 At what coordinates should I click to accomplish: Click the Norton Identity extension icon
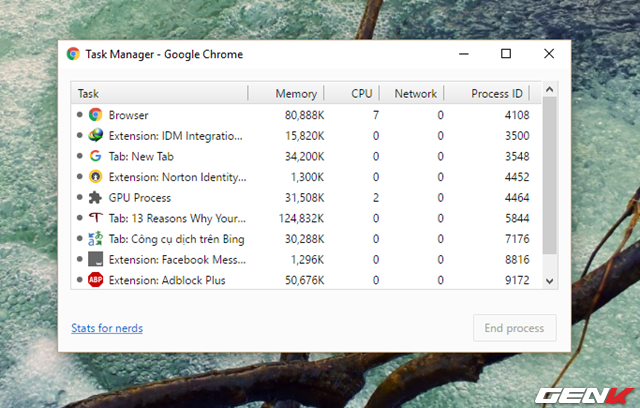coord(96,177)
